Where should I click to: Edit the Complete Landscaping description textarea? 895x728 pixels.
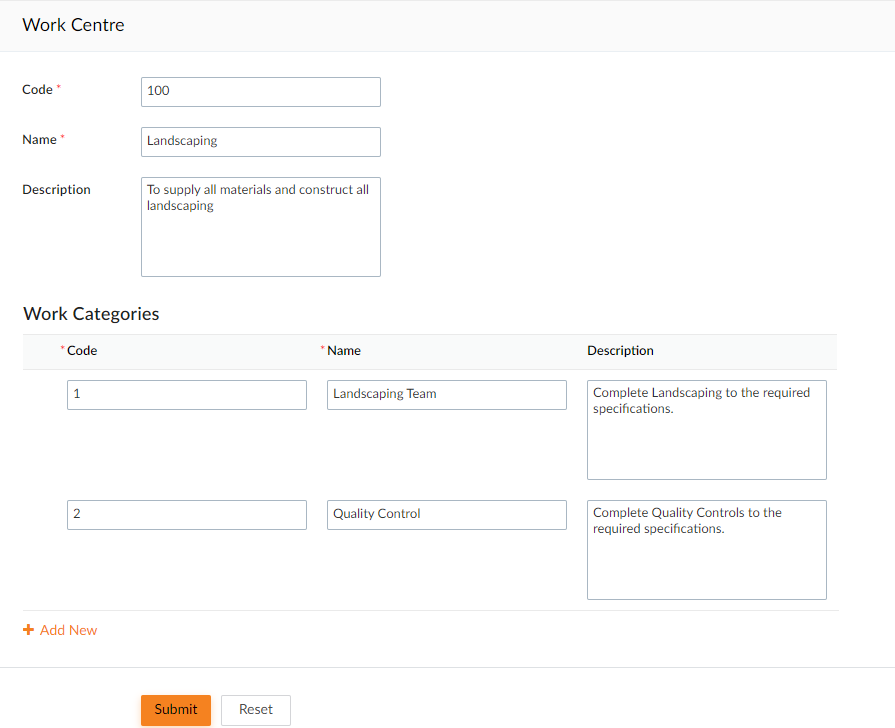click(707, 429)
